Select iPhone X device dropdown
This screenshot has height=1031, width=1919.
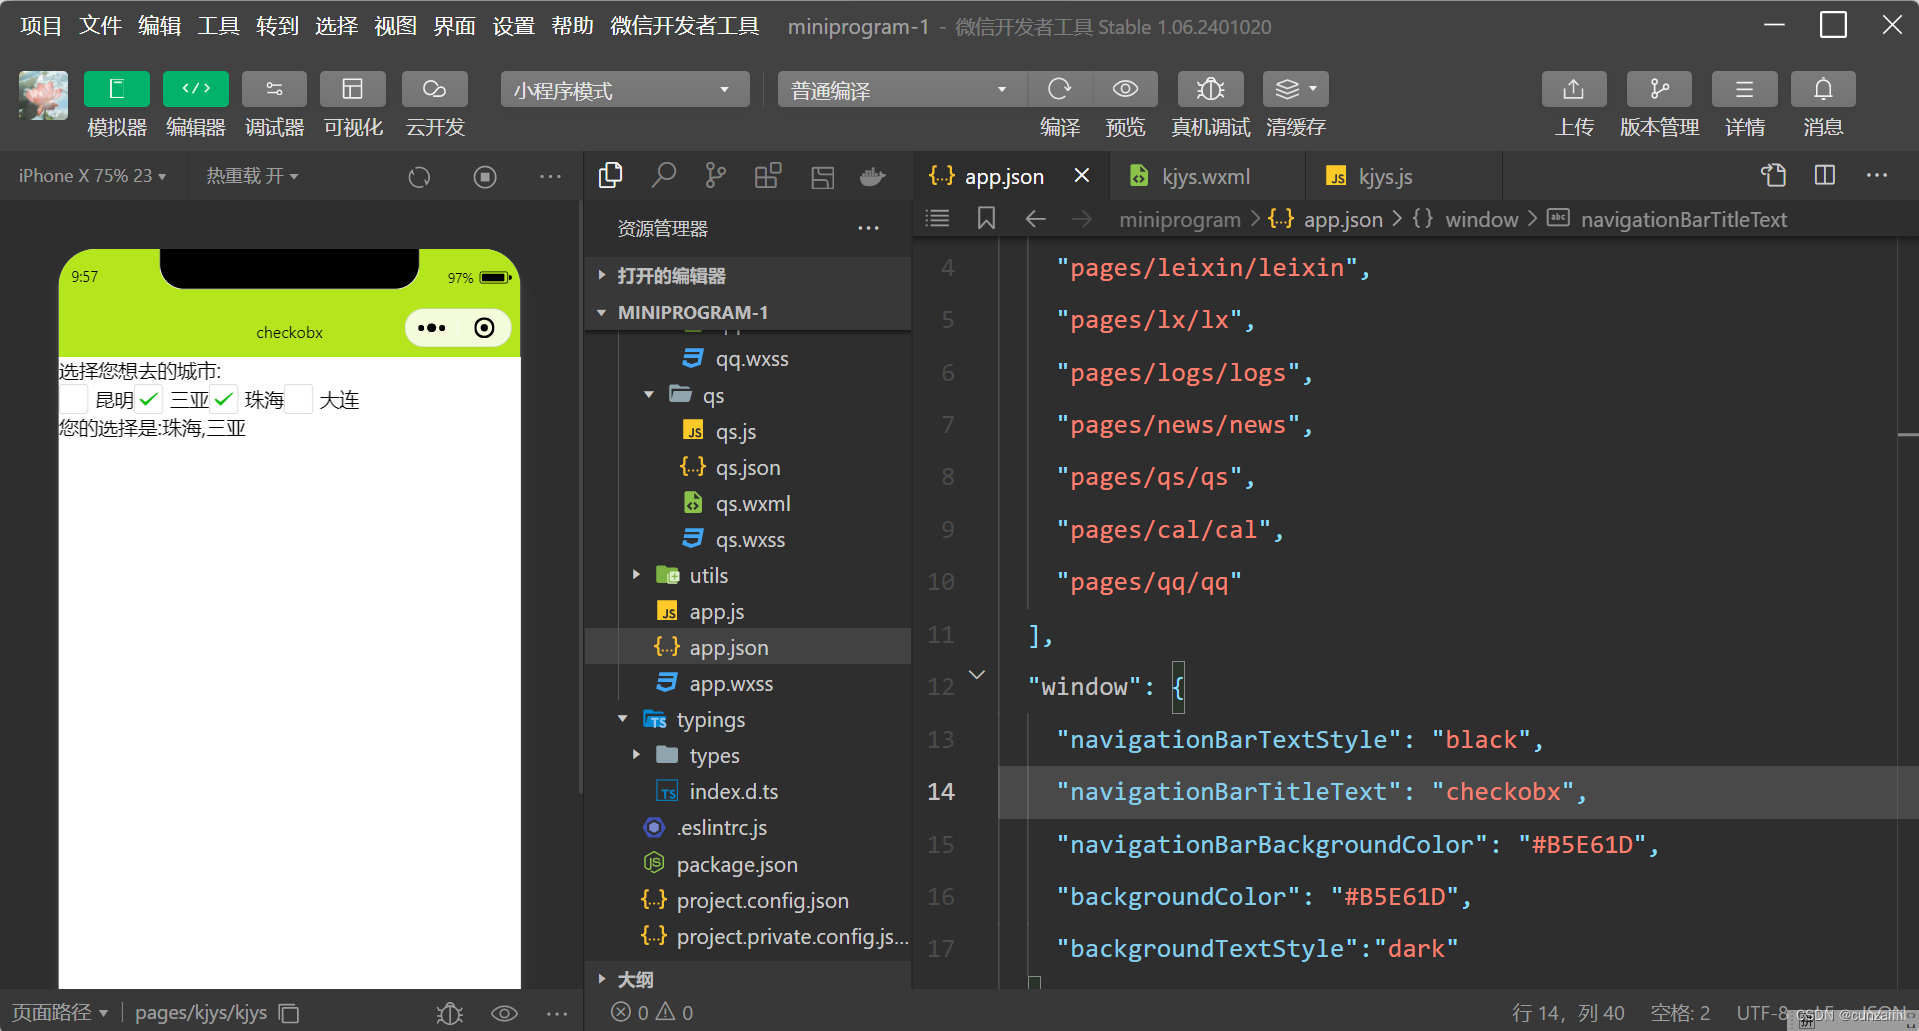(x=92, y=176)
